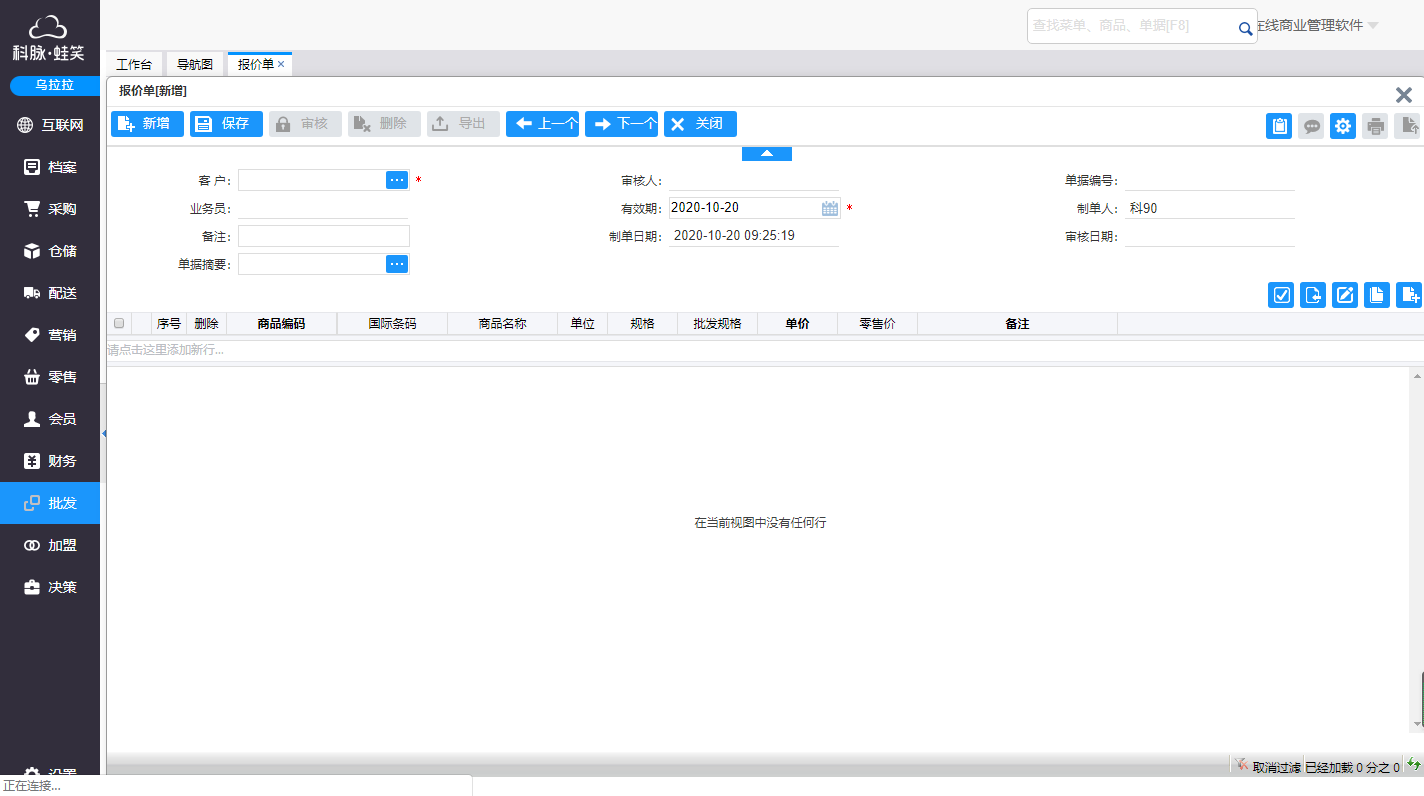Image resolution: width=1424 pixels, height=796 pixels.
Task: Collapse the left sidebar via edge handle
Action: 104,433
